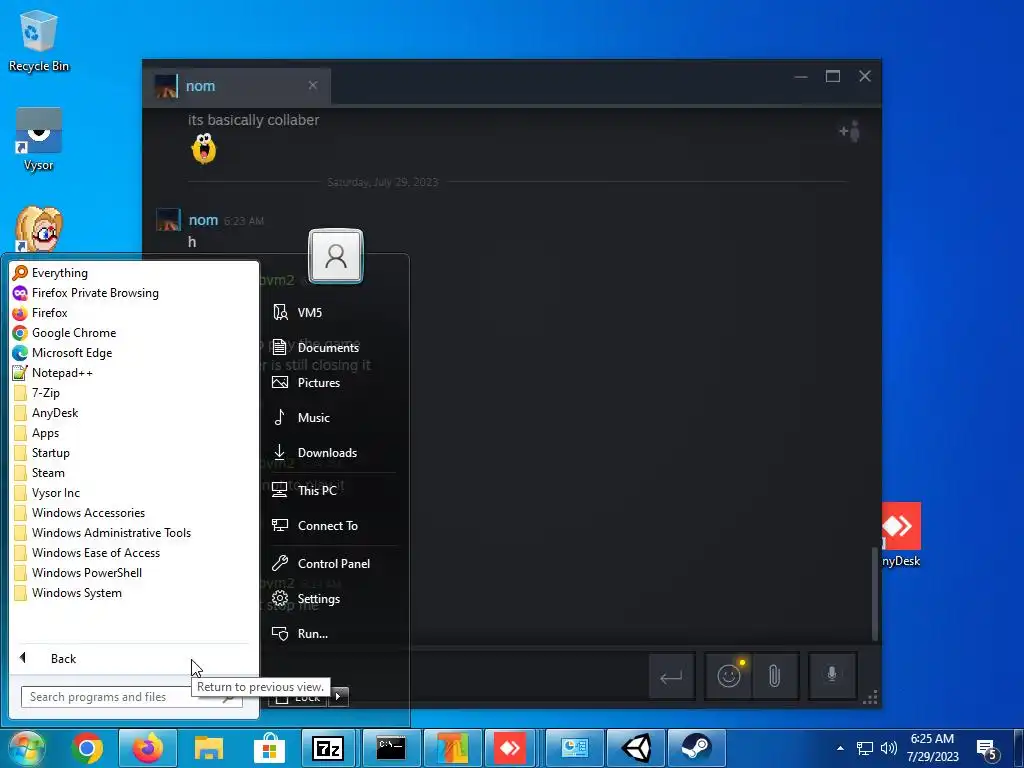Screen dimensions: 1024x768
Task: Add a friend to the chat
Action: pyautogui.click(x=850, y=131)
